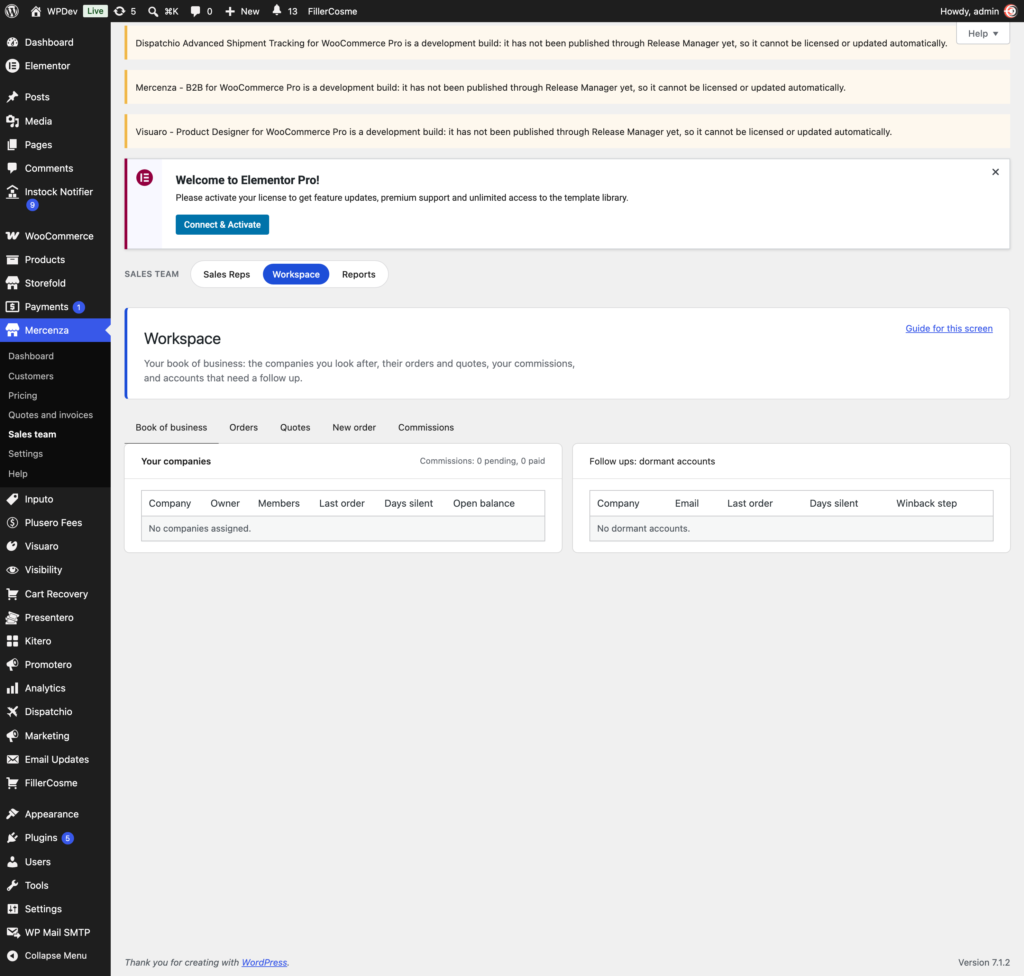Open Comments icon in sidebar

(x=12, y=168)
